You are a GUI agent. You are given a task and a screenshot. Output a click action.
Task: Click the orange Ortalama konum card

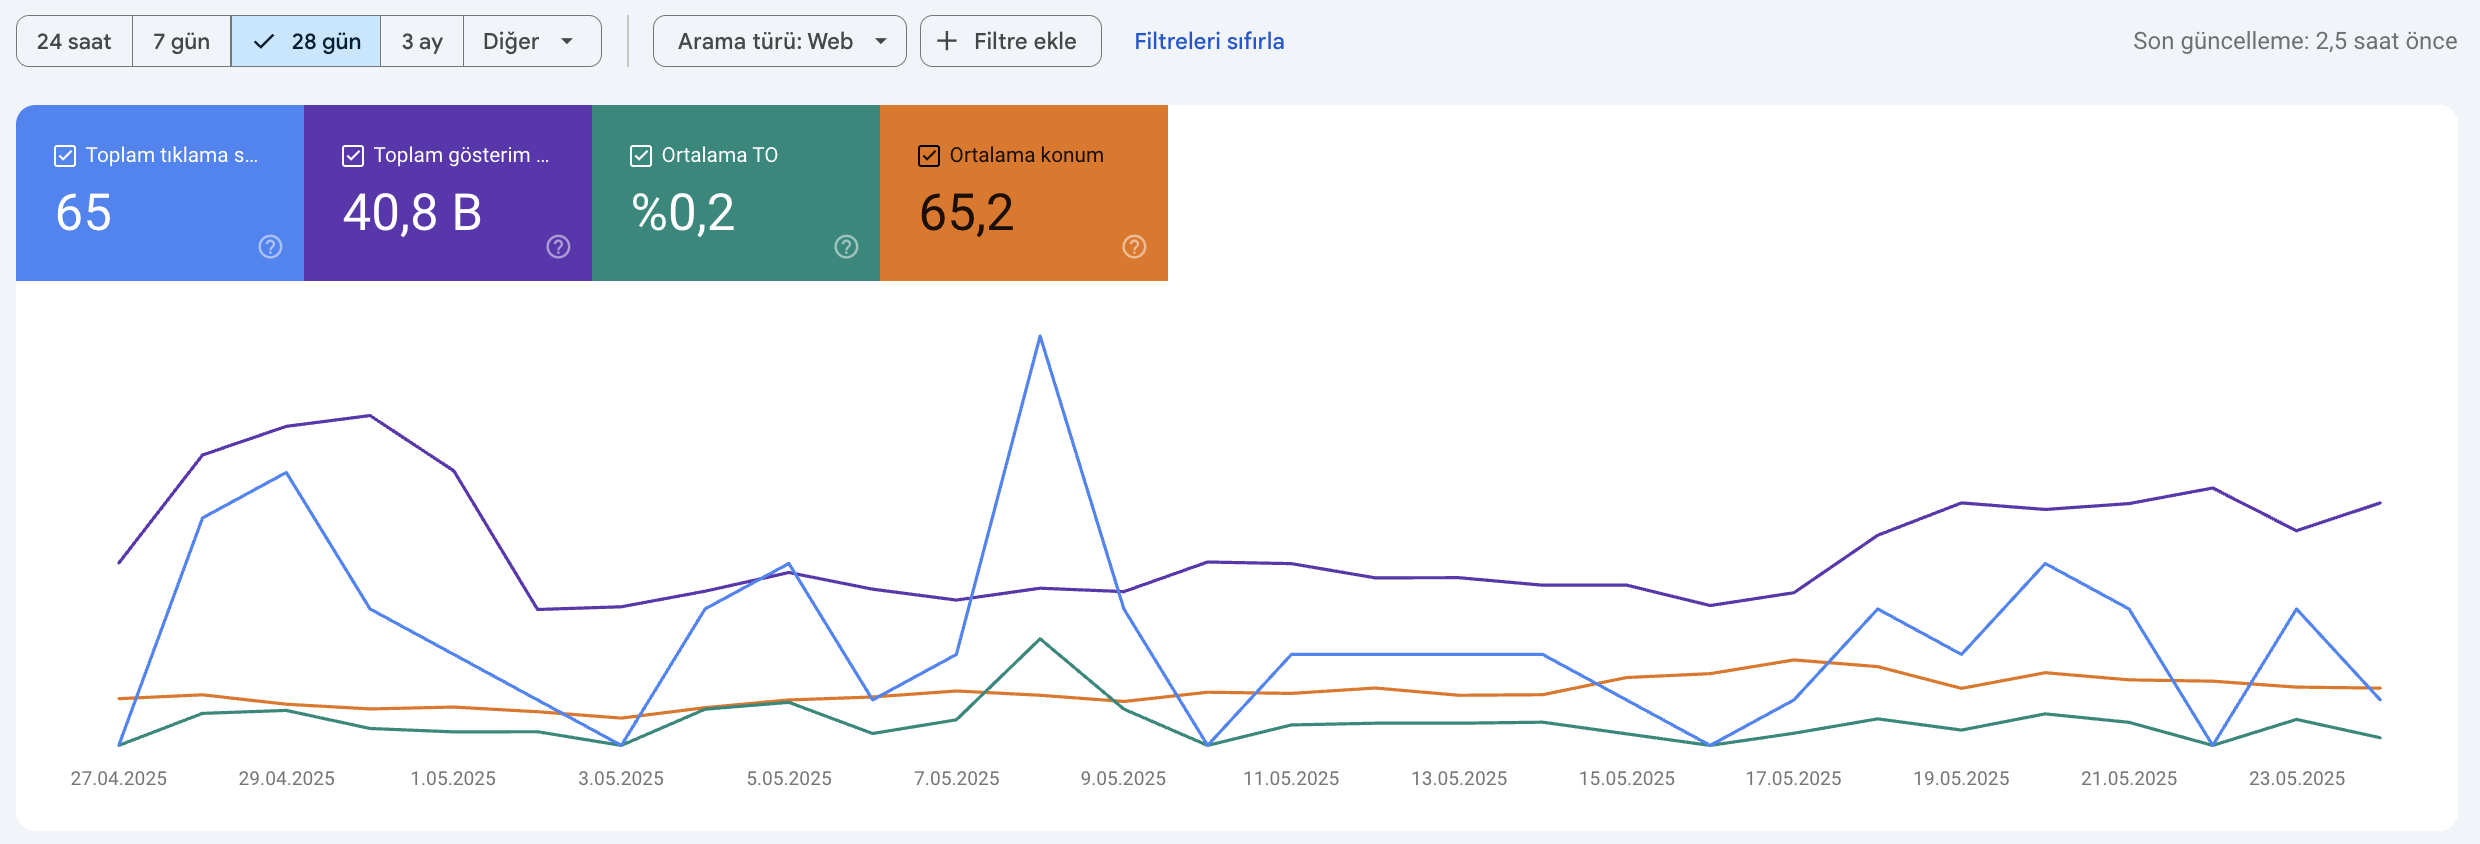pos(1024,193)
